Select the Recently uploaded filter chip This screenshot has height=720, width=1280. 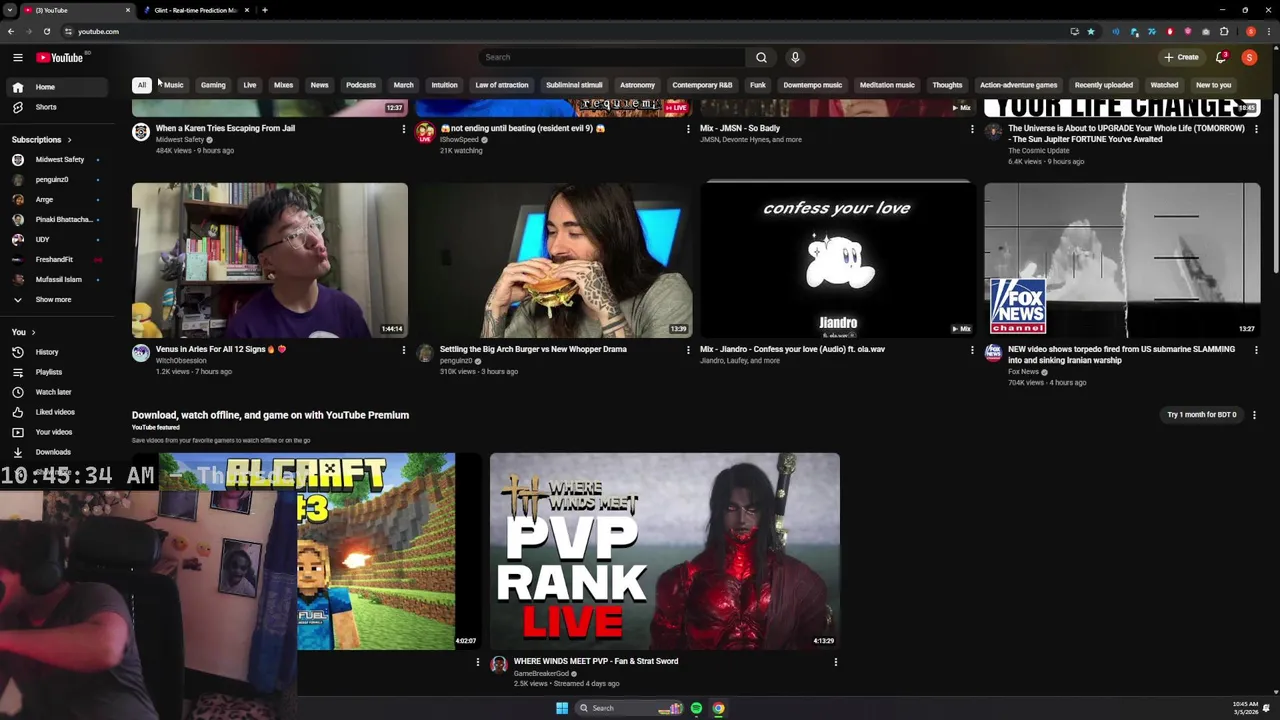(1104, 85)
